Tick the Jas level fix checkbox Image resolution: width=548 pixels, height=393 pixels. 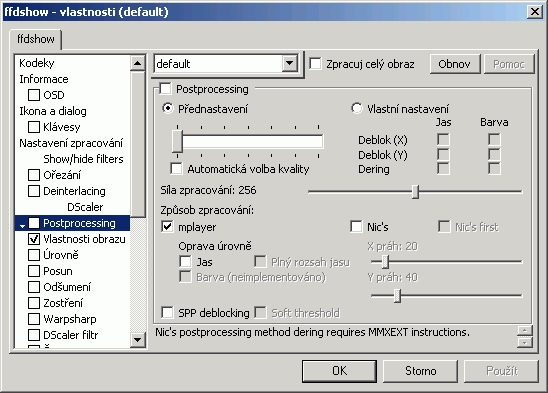[x=185, y=262]
